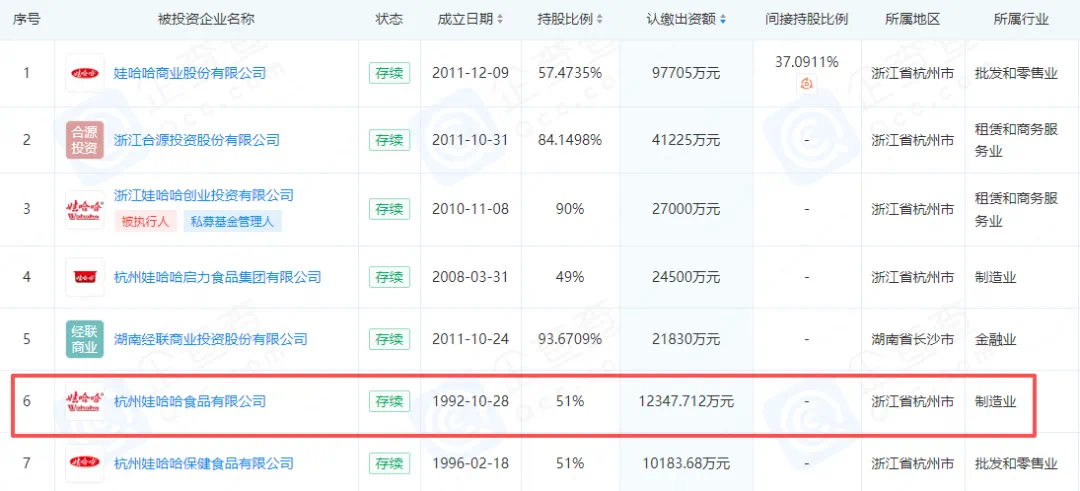Viewport: 1080px width, 491px height.
Task: Sort the table by 成立日期 arrows
Action: point(500,20)
